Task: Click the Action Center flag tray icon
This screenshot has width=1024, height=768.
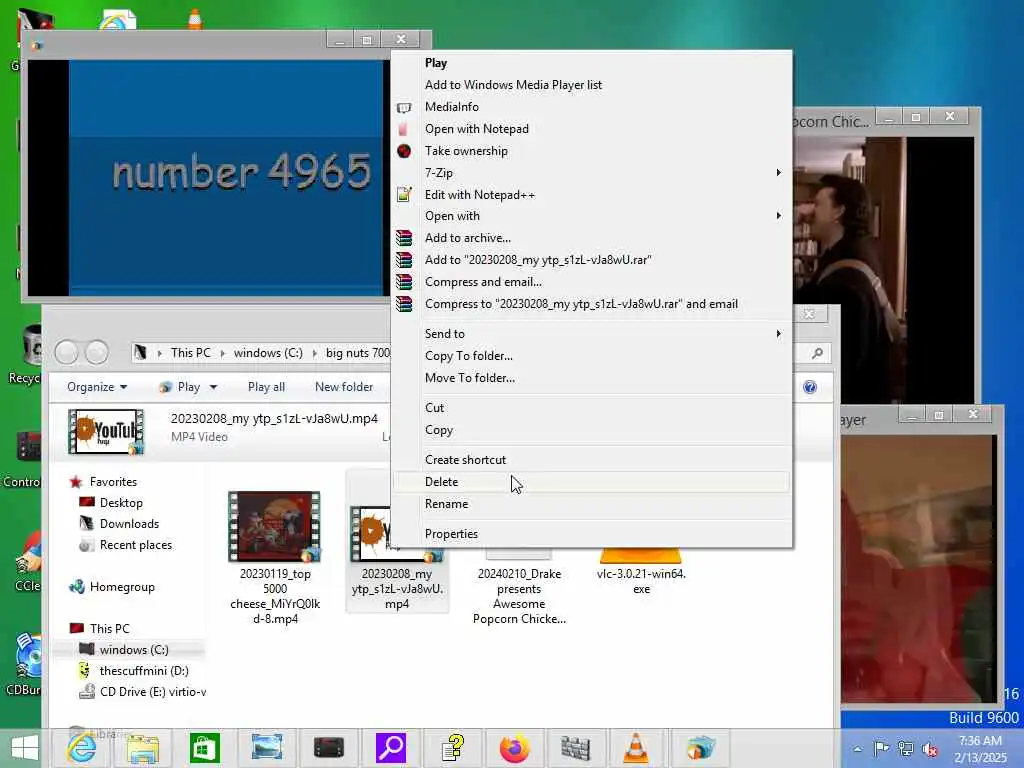Action: [x=881, y=749]
